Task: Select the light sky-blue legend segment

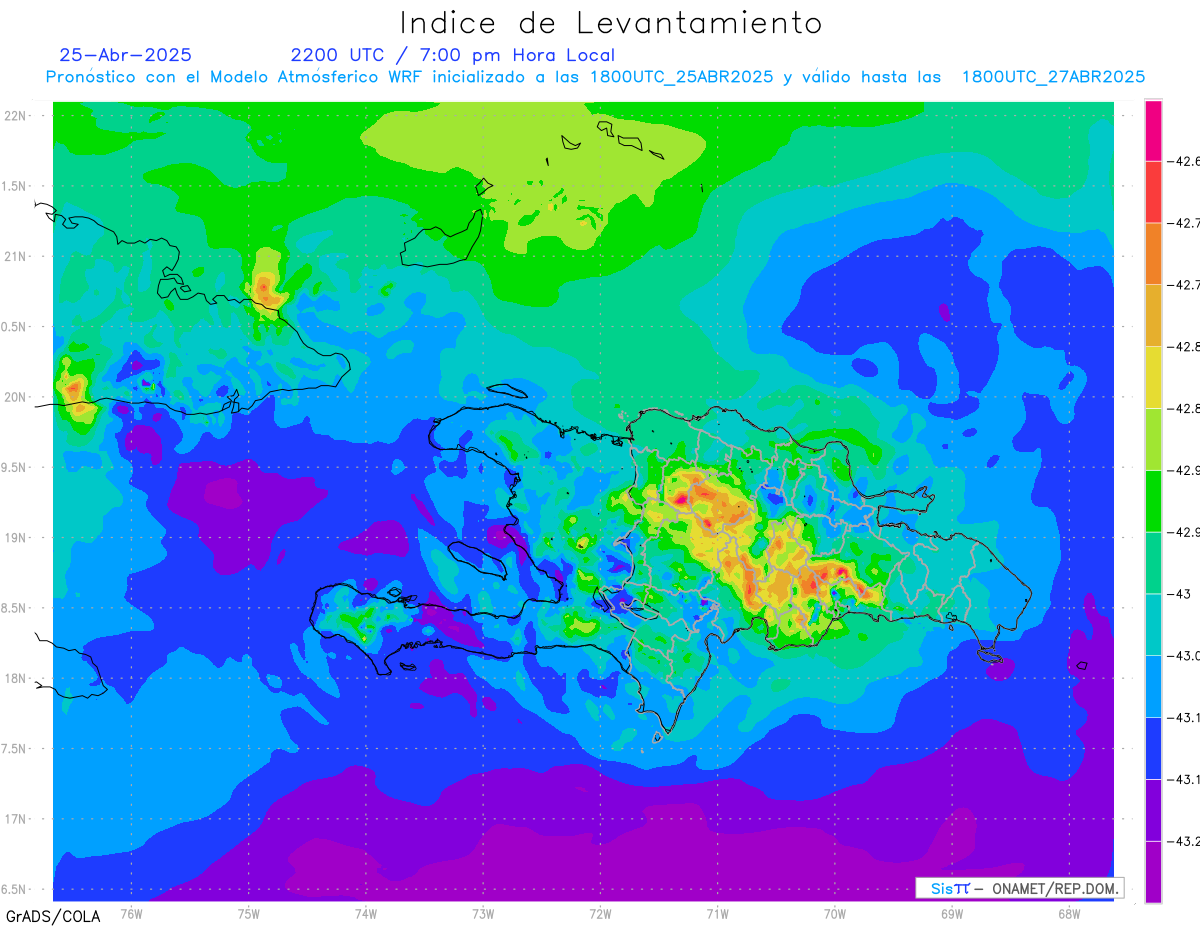Action: 1153,687
